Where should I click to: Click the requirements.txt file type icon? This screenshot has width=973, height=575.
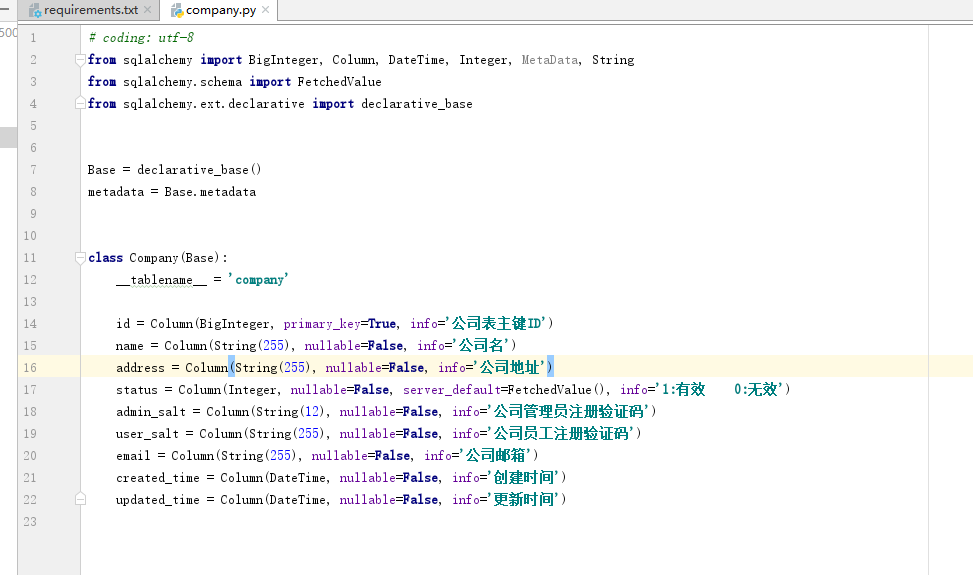(x=35, y=11)
